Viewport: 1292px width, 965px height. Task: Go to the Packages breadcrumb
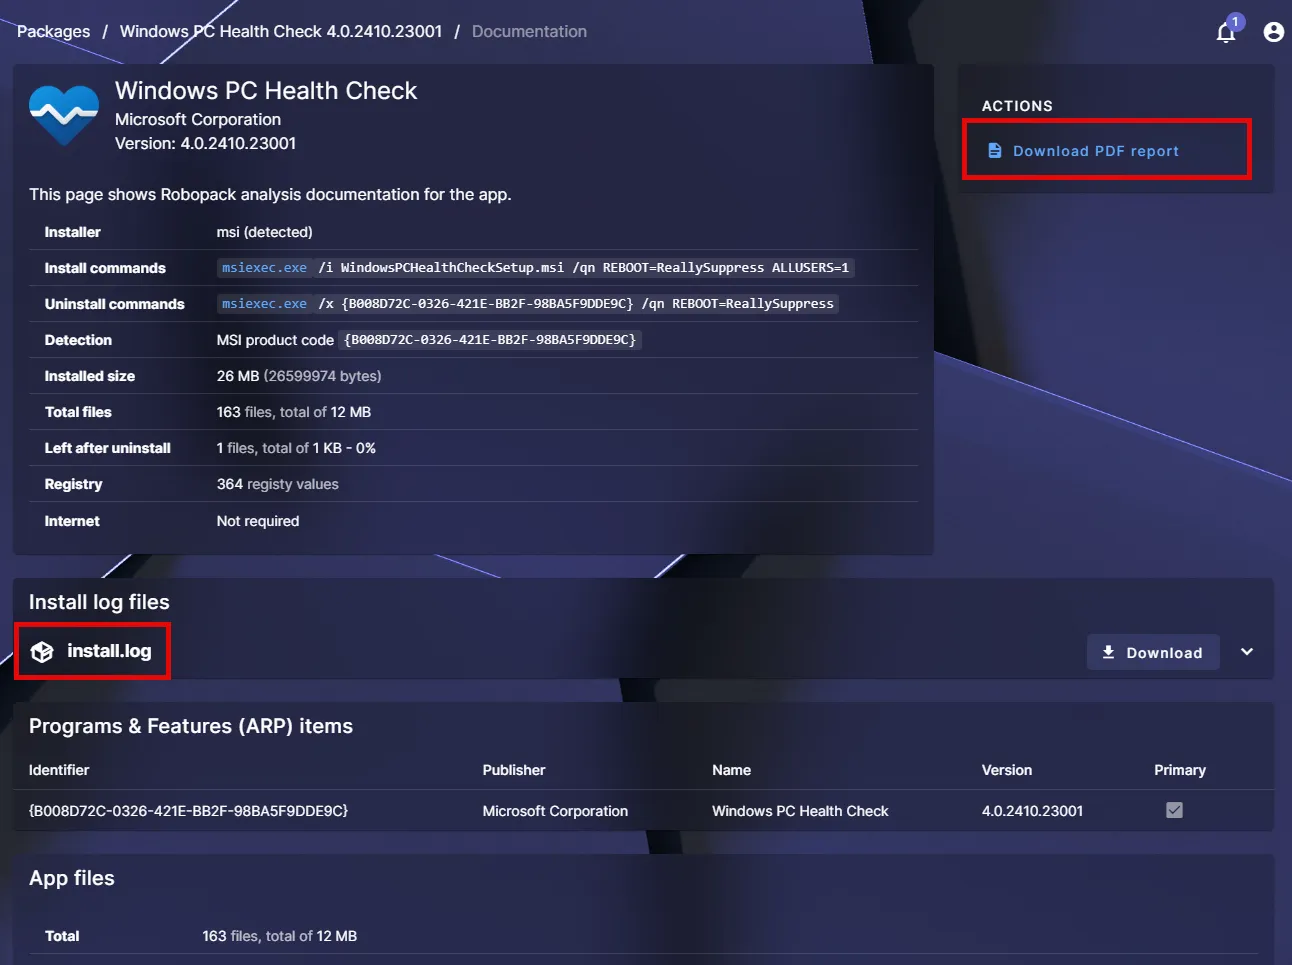coord(53,31)
